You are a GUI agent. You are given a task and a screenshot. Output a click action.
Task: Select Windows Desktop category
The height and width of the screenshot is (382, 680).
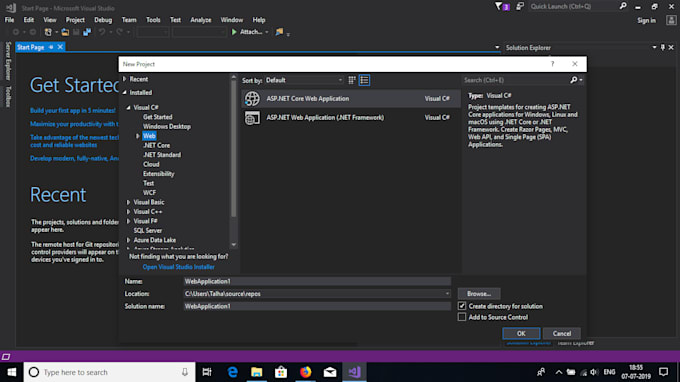pos(167,127)
